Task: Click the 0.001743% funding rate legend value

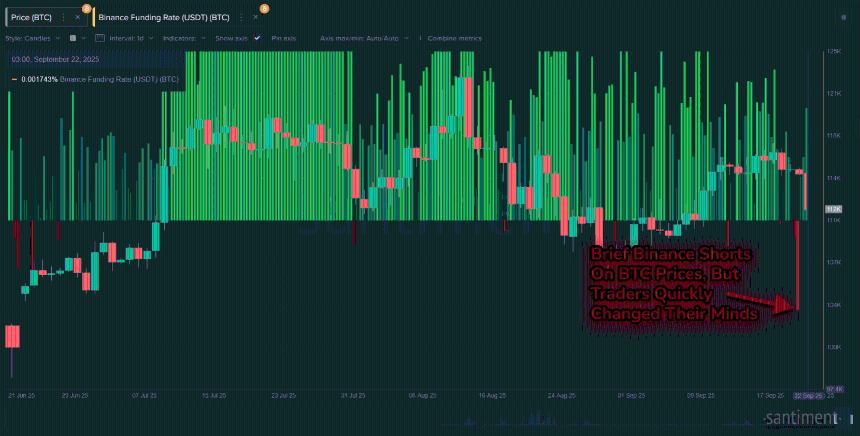Action: [x=39, y=80]
